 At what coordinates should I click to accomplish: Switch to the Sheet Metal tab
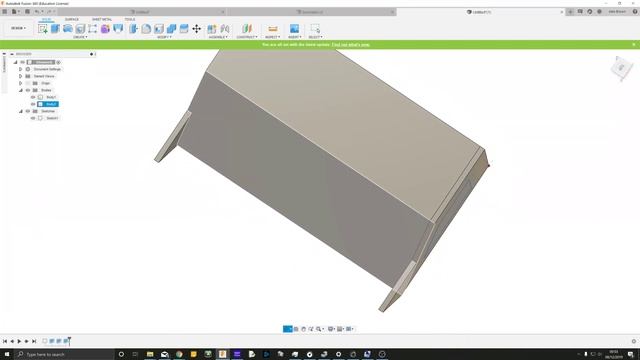tap(102, 19)
